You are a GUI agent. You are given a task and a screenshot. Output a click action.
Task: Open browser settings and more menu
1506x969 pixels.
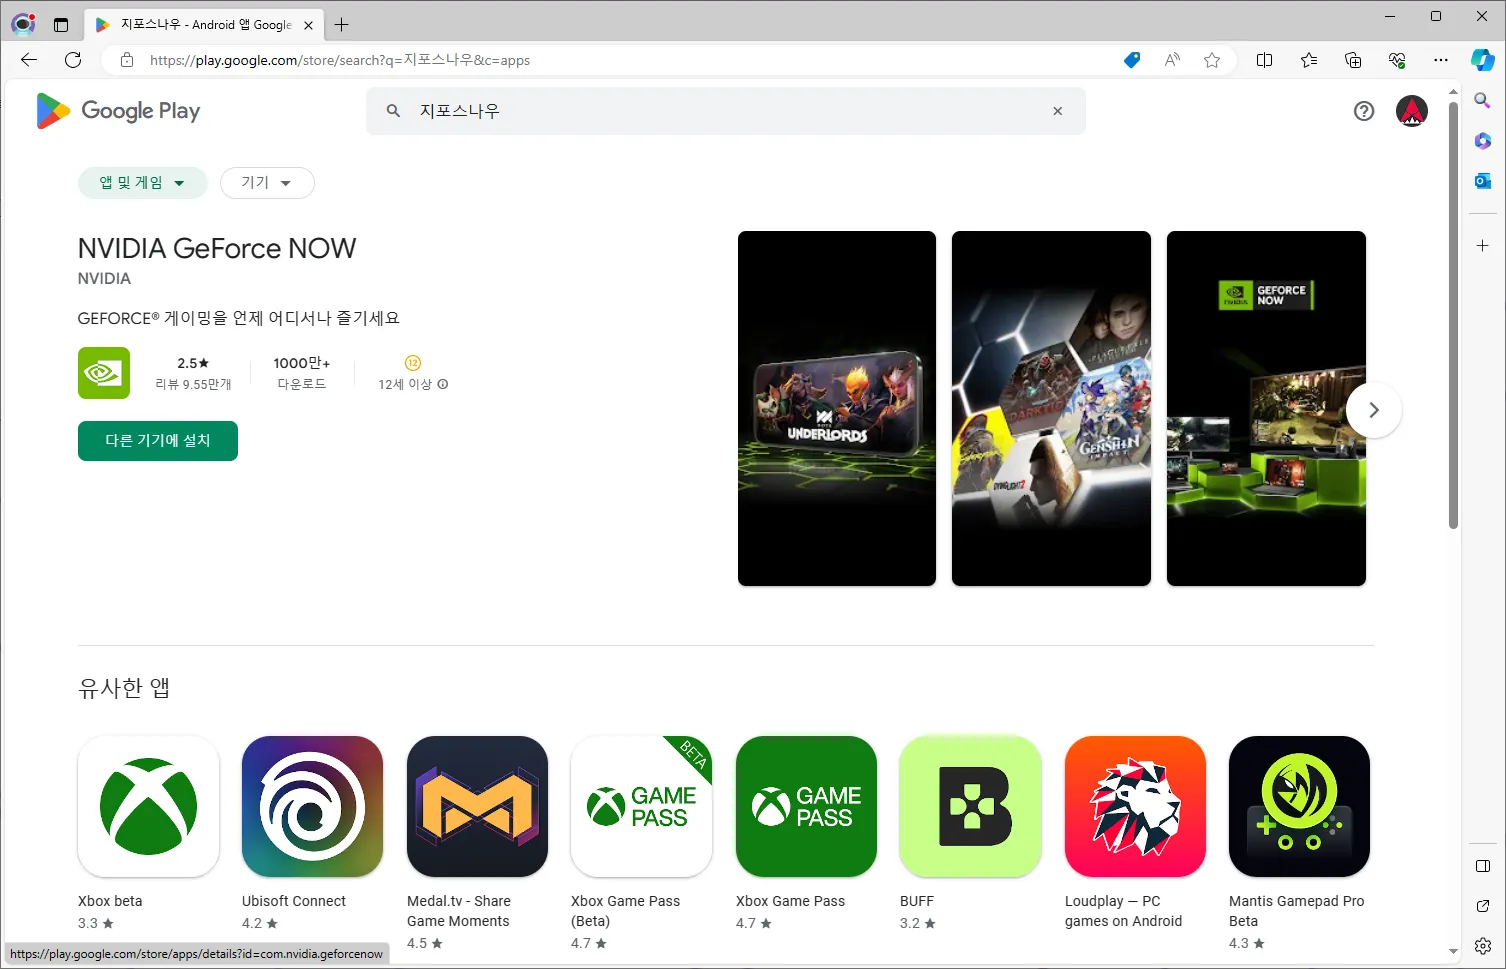pos(1441,60)
